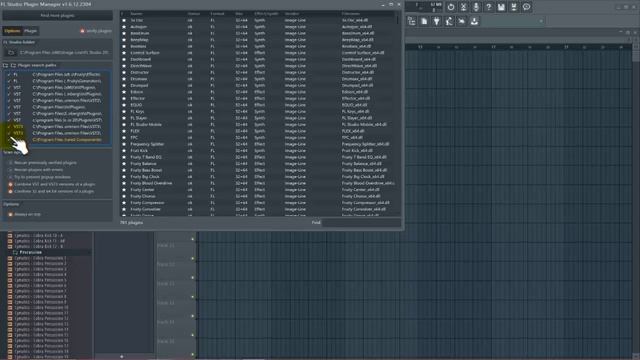Screen dimensions: 640x360
Task: Click the star beside DirectWave
Action: [124, 66]
